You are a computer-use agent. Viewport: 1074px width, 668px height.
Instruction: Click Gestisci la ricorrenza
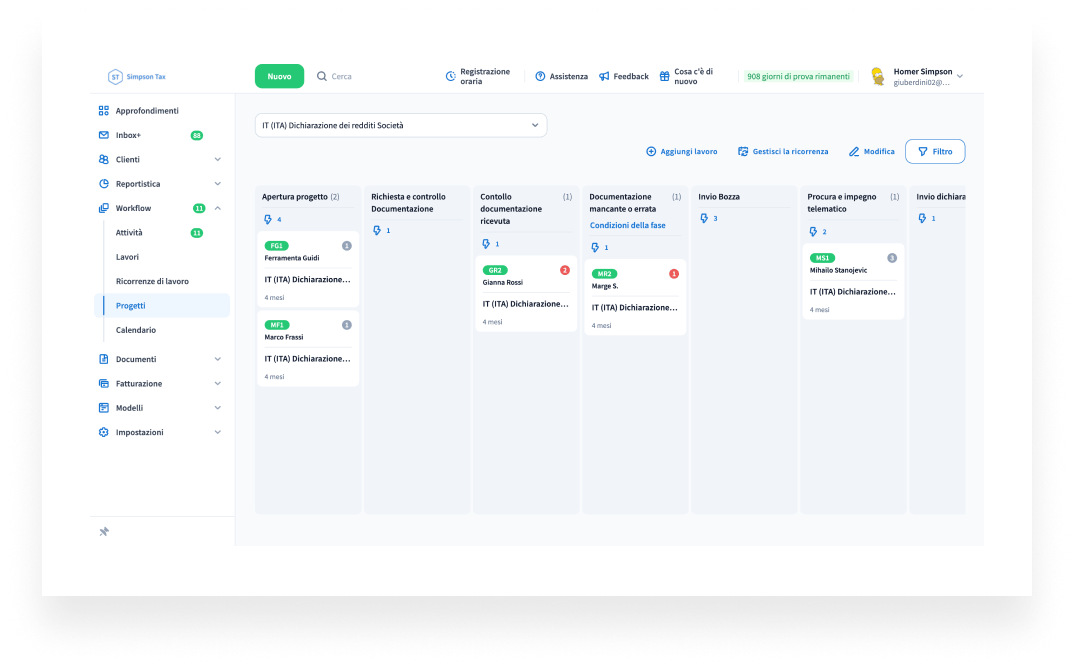coord(783,152)
